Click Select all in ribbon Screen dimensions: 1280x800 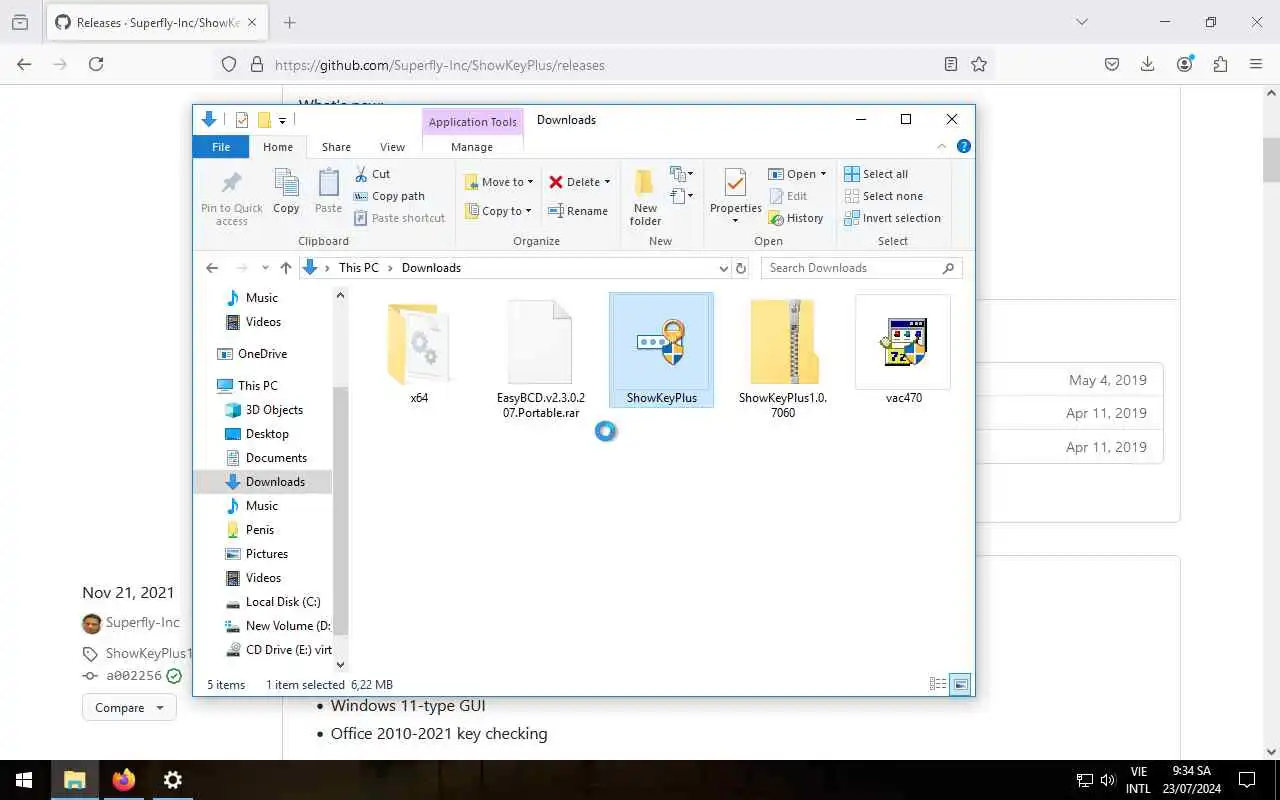pyautogui.click(x=876, y=174)
